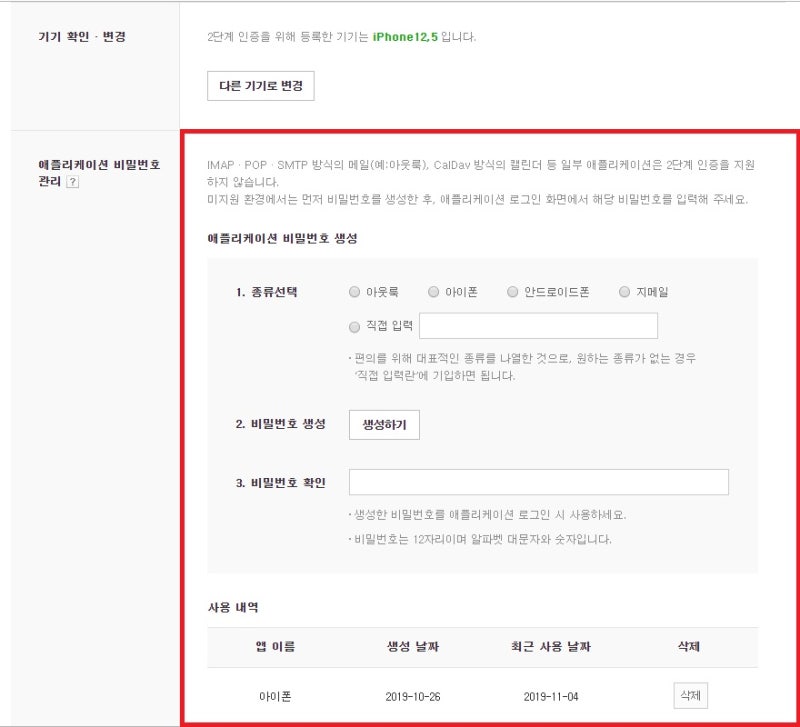The image size is (800, 727).
Task: Click the 아이폰 row app name cell
Action: tap(275, 696)
